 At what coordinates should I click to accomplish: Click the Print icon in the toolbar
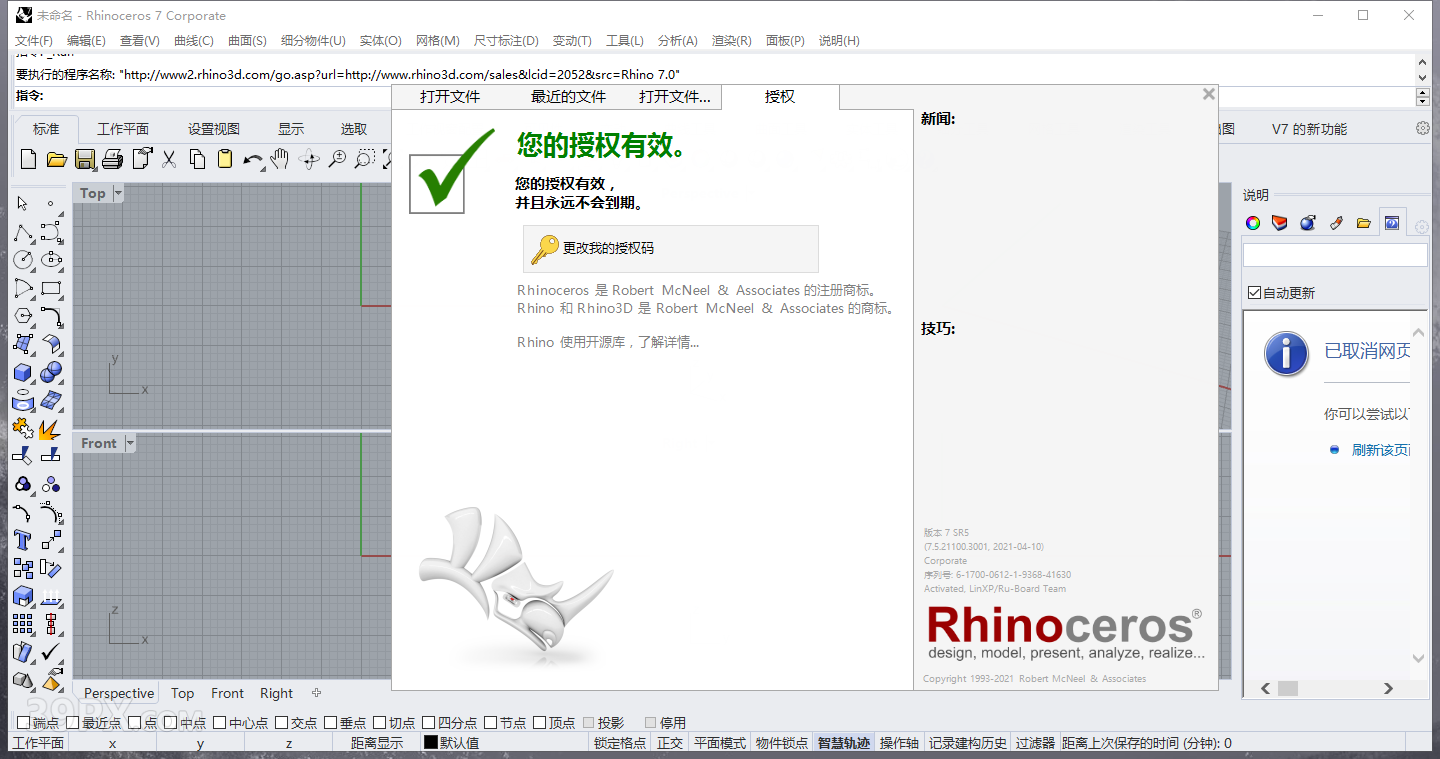[112, 159]
